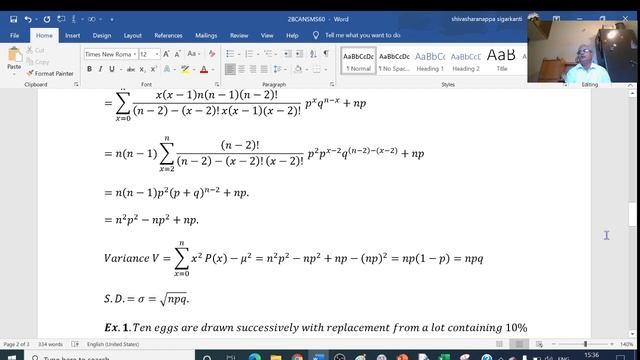Toggle center alignment

coord(242,70)
